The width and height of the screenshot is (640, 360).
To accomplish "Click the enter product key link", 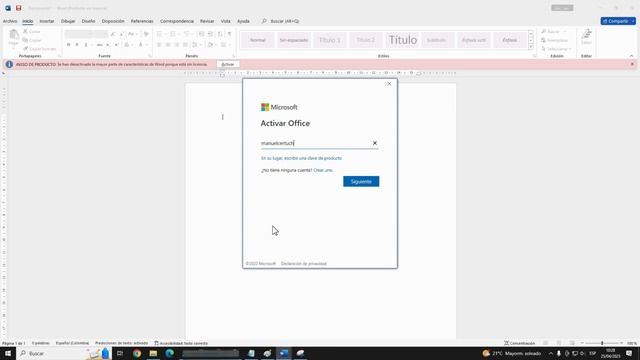I will tap(301, 158).
